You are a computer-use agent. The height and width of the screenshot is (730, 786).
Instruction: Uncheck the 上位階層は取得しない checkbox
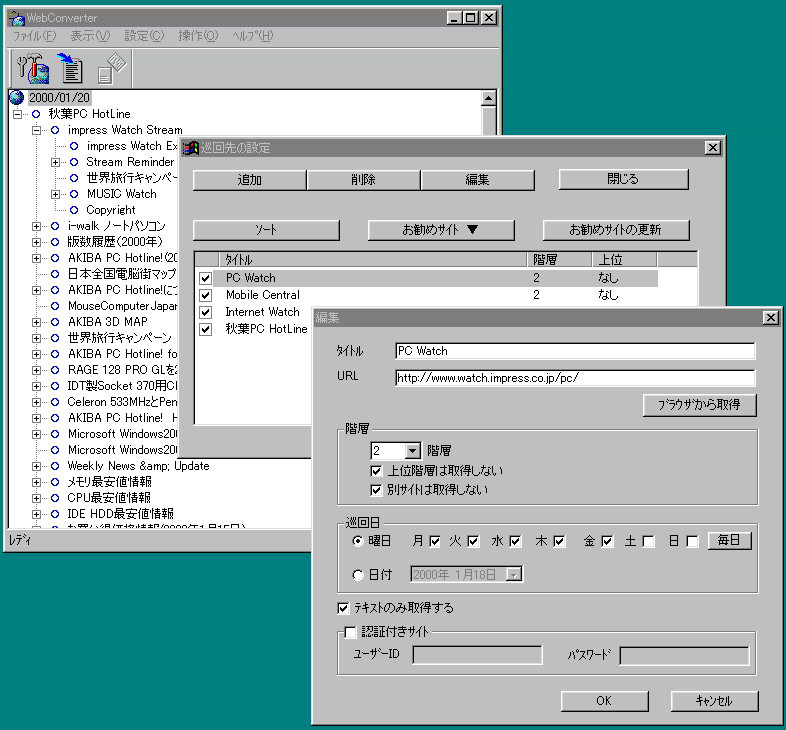point(376,471)
